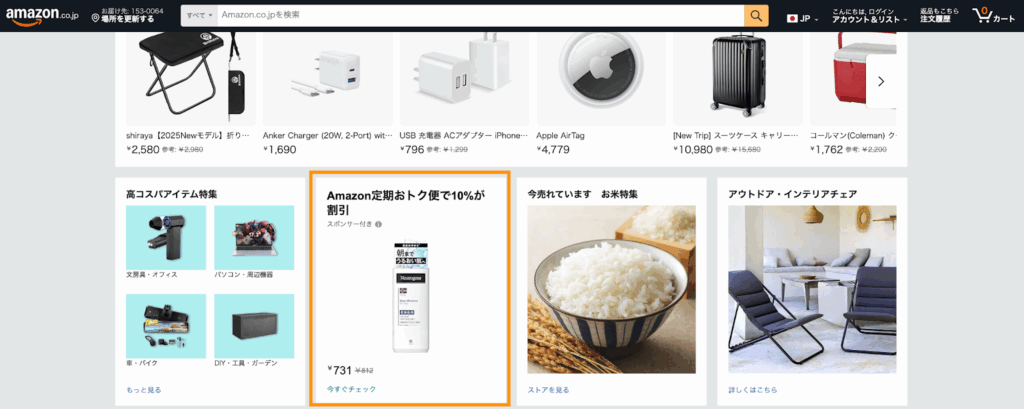1024x409 pixels.
Task: Advance carousel with right chevron arrow
Action: 880,81
